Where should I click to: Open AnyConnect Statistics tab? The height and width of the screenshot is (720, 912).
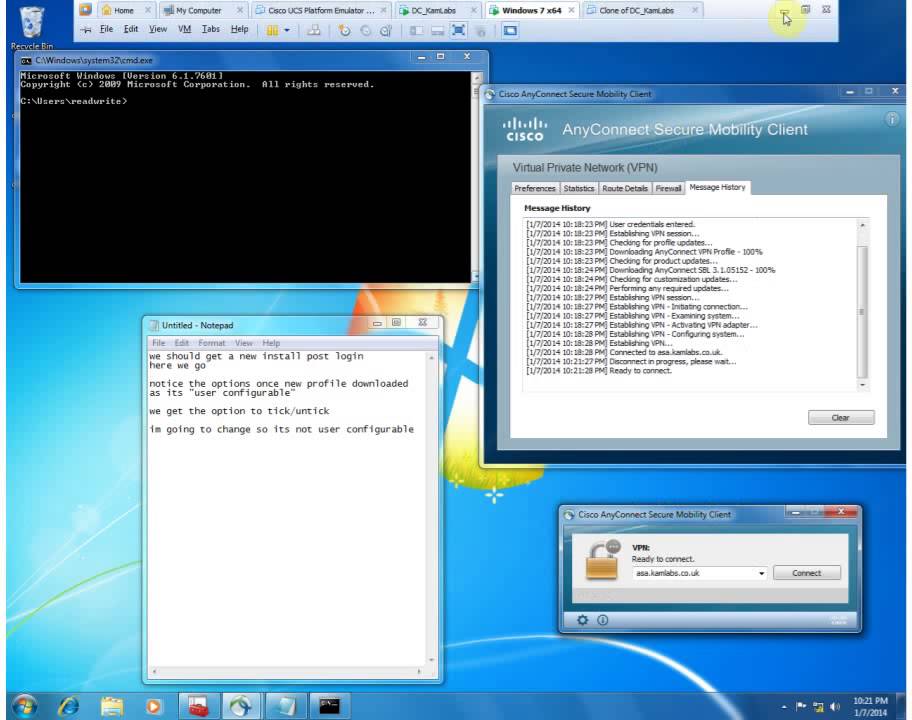pyautogui.click(x=579, y=188)
